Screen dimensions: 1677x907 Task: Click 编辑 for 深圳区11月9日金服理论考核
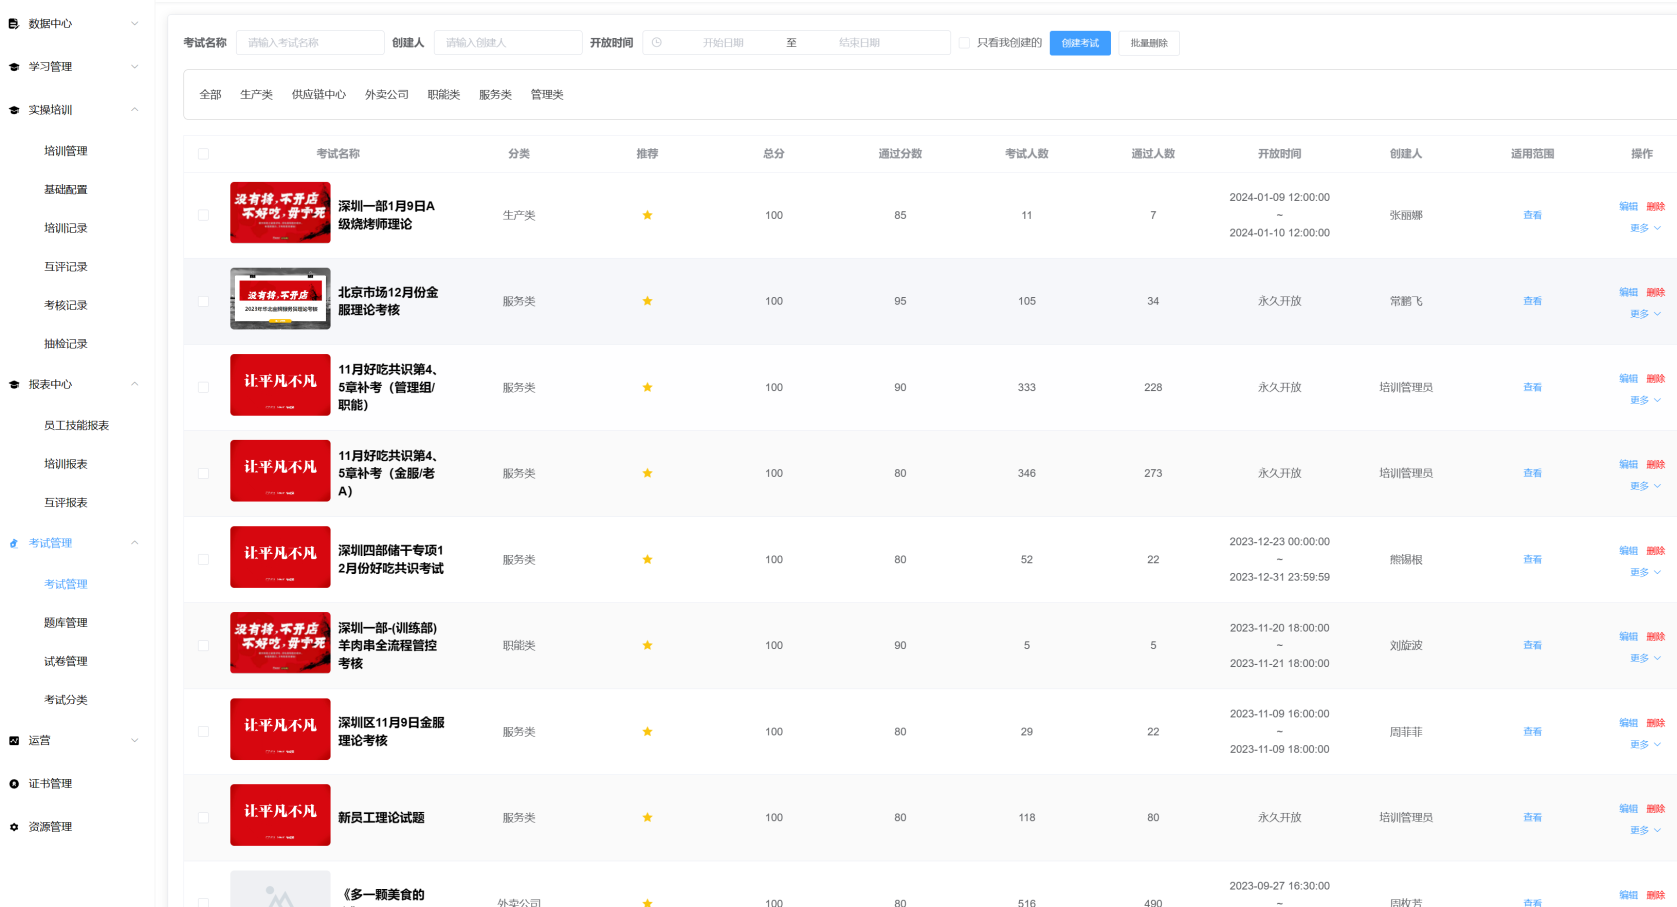pos(1628,723)
